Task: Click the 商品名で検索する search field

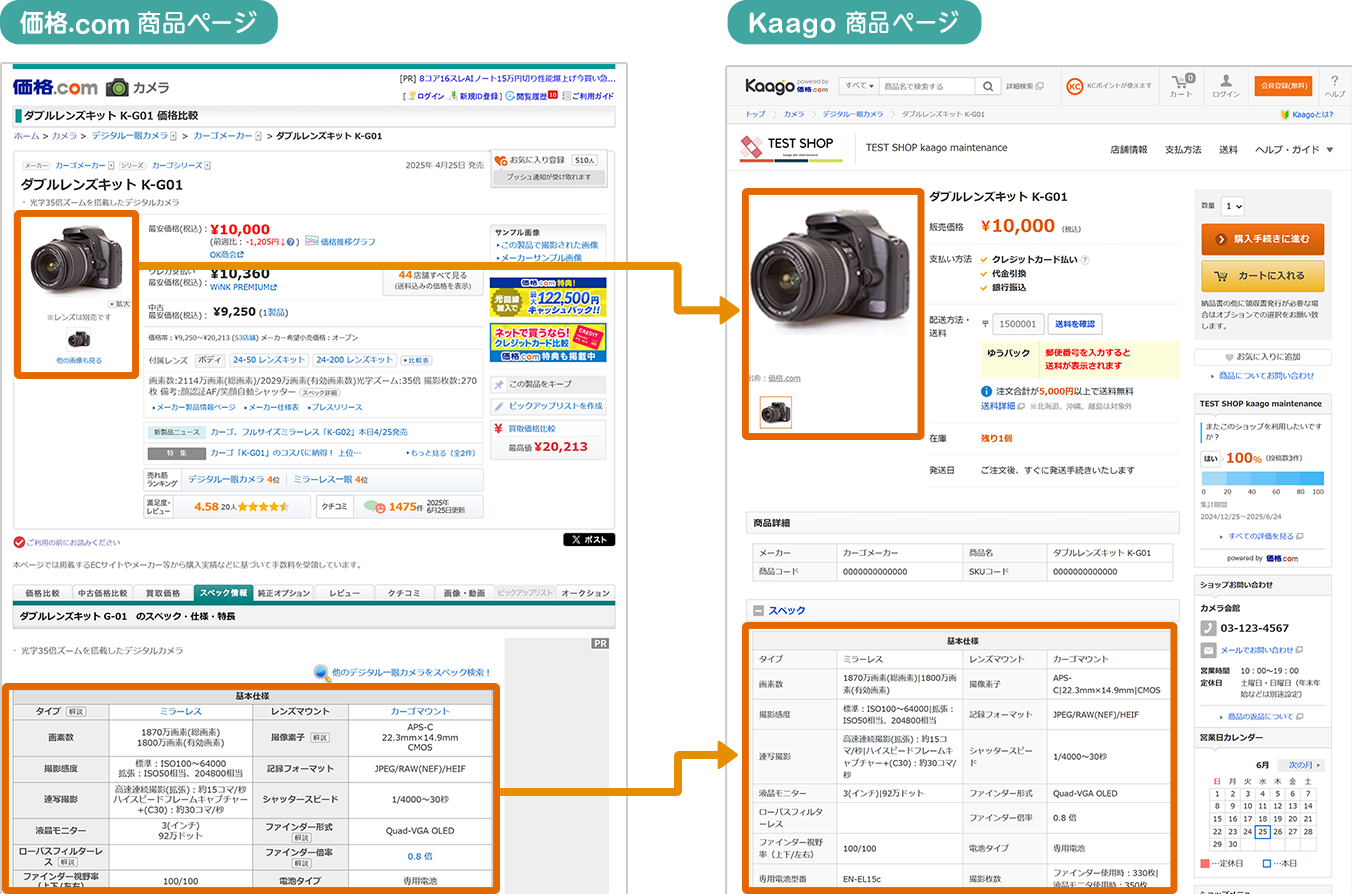Action: pyautogui.click(x=927, y=86)
